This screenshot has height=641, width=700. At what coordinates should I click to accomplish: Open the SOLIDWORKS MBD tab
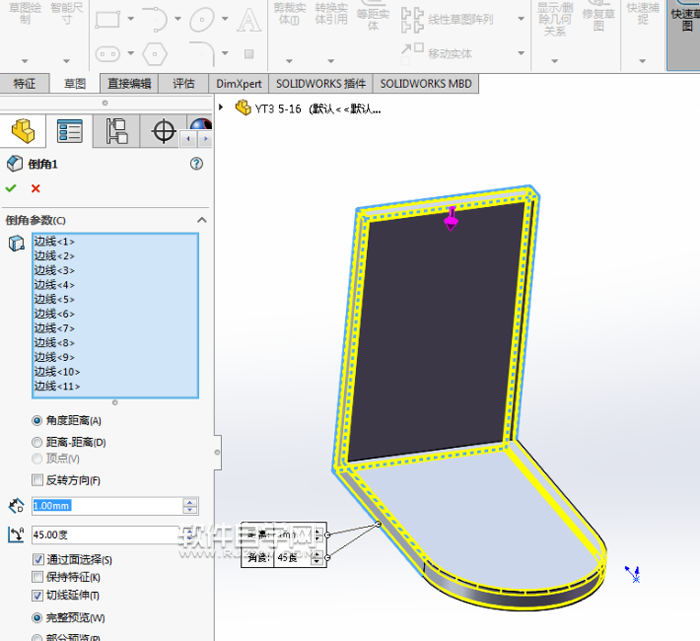click(x=425, y=84)
